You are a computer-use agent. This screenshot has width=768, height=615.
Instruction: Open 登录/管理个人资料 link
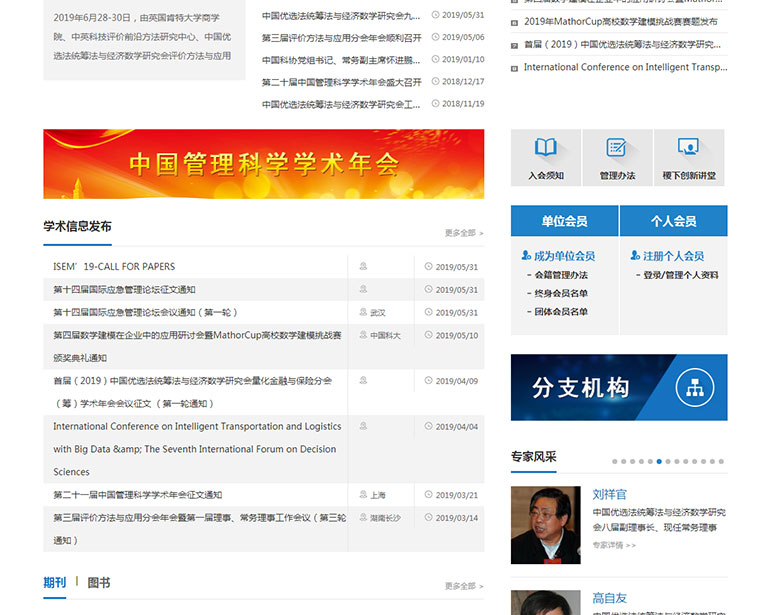[x=680, y=275]
